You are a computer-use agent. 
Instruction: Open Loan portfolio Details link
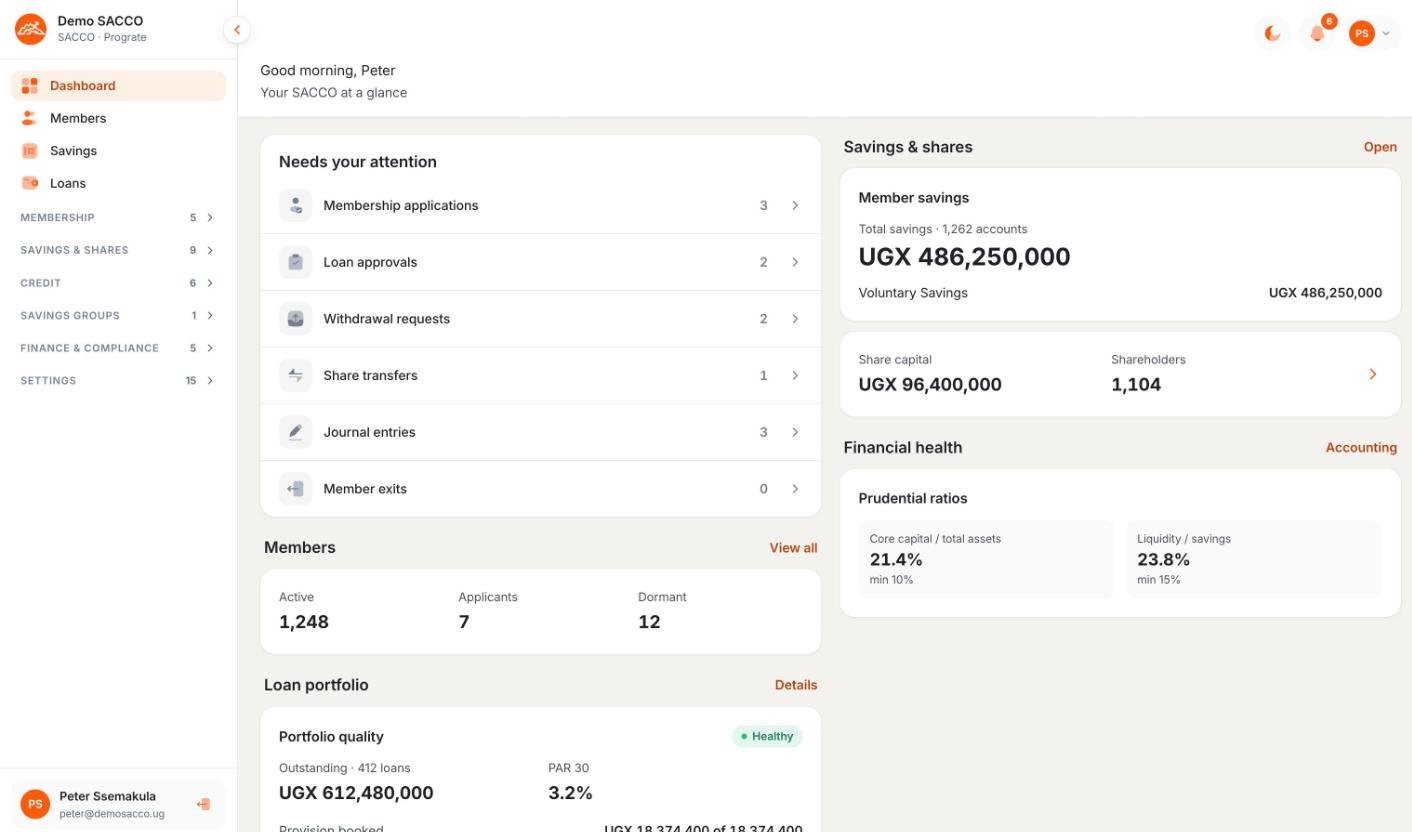pyautogui.click(x=796, y=685)
